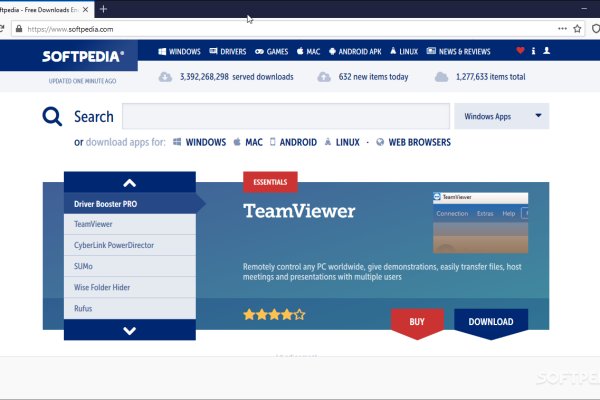
Task: Close the Softpedia browser tab
Action: click(x=85, y=9)
